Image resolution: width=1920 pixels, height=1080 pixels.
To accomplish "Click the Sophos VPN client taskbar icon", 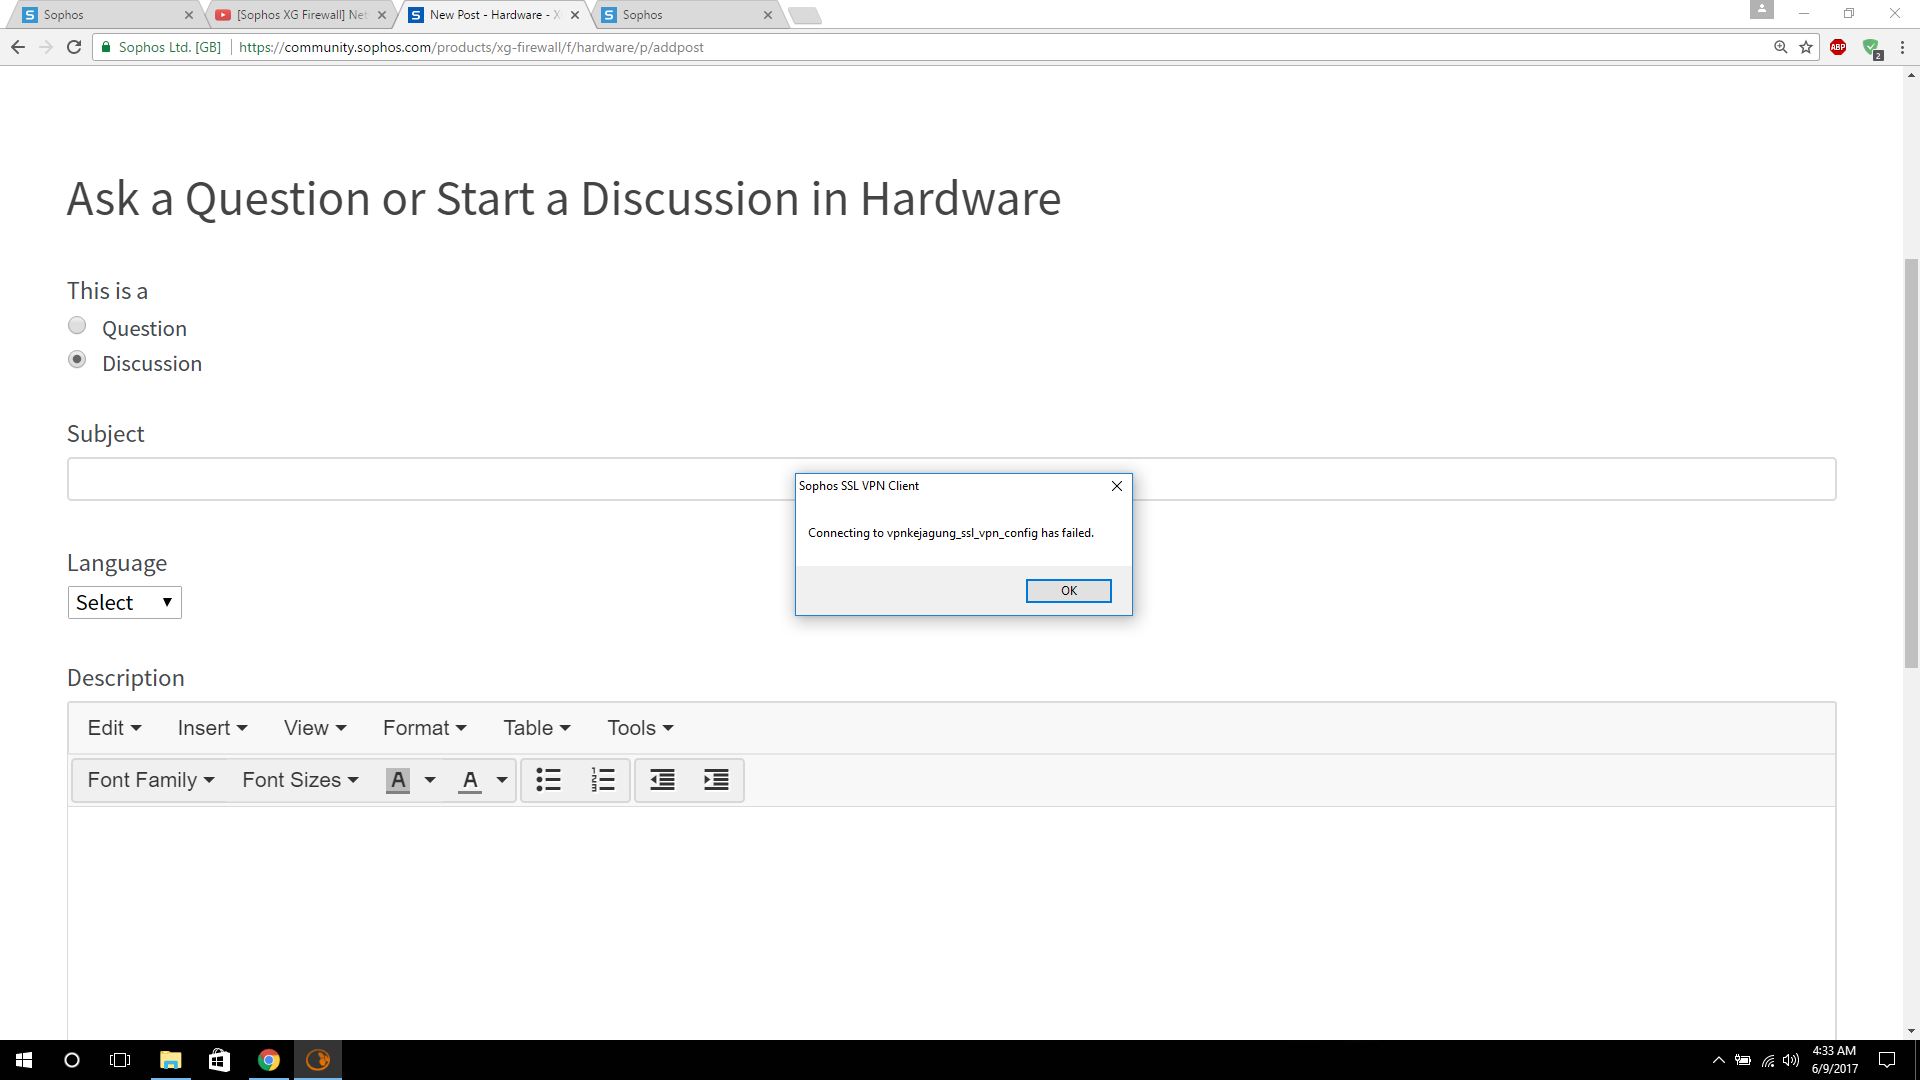I will click(318, 1060).
